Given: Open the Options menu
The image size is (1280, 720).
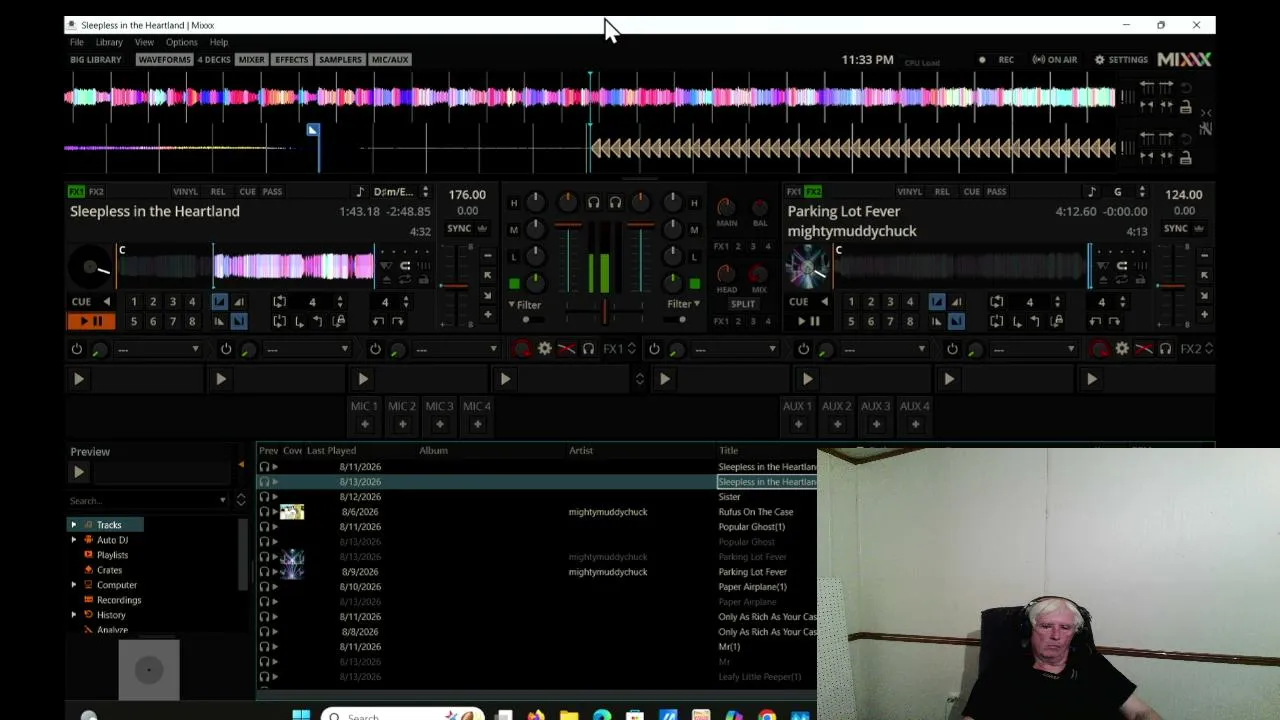Looking at the screenshot, I should (181, 42).
